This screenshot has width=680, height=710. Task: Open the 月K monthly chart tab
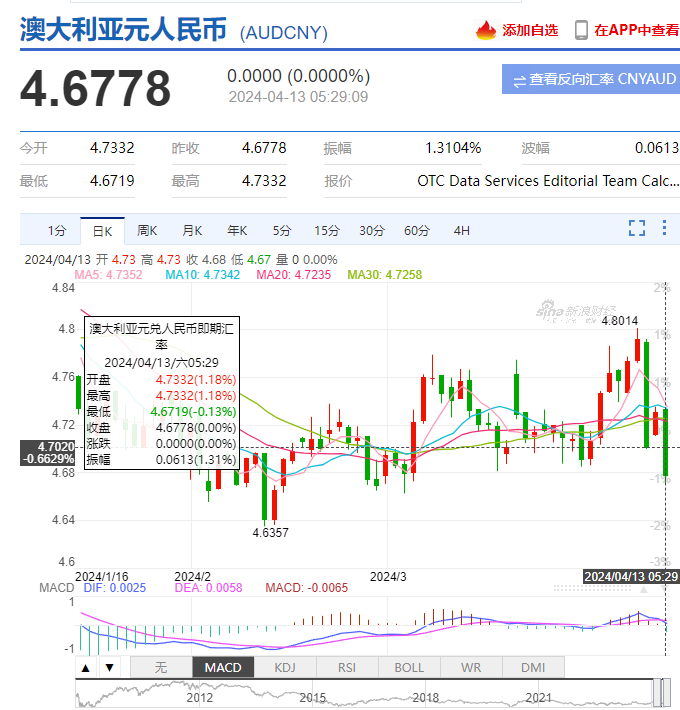click(192, 230)
